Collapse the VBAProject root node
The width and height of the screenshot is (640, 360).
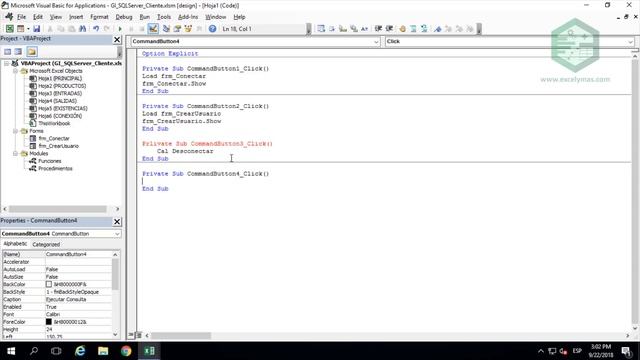[x=7, y=63]
